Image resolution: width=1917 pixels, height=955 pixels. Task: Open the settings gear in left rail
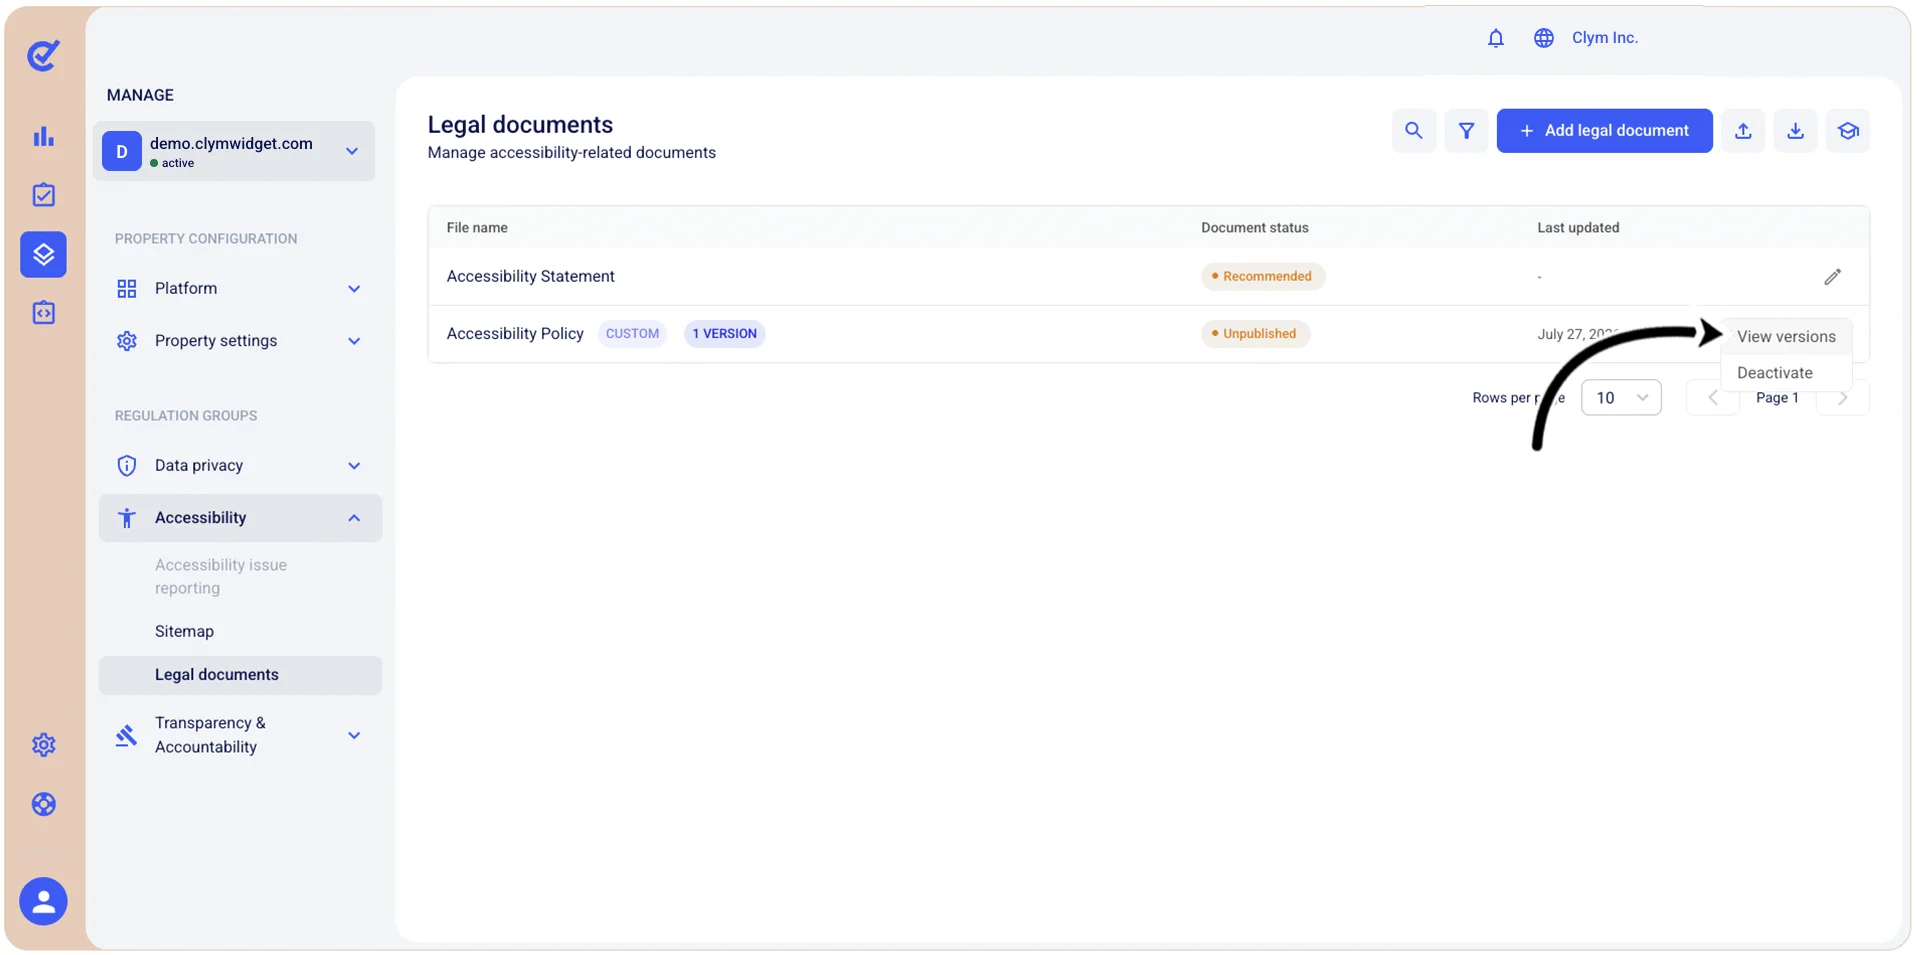(x=43, y=745)
